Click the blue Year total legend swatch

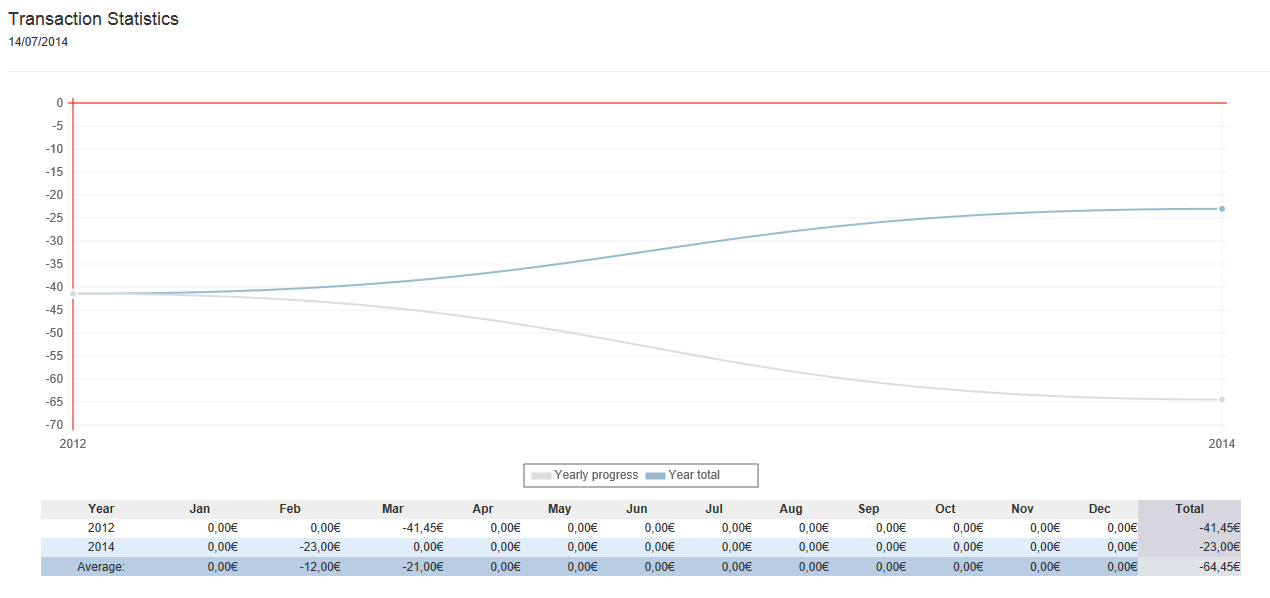pyautogui.click(x=655, y=476)
